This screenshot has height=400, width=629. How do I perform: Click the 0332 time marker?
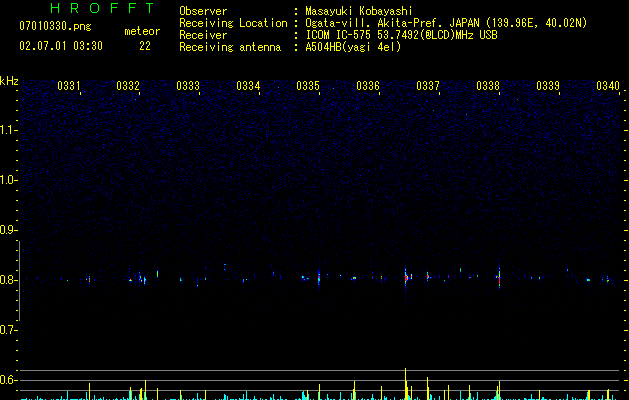(x=128, y=86)
